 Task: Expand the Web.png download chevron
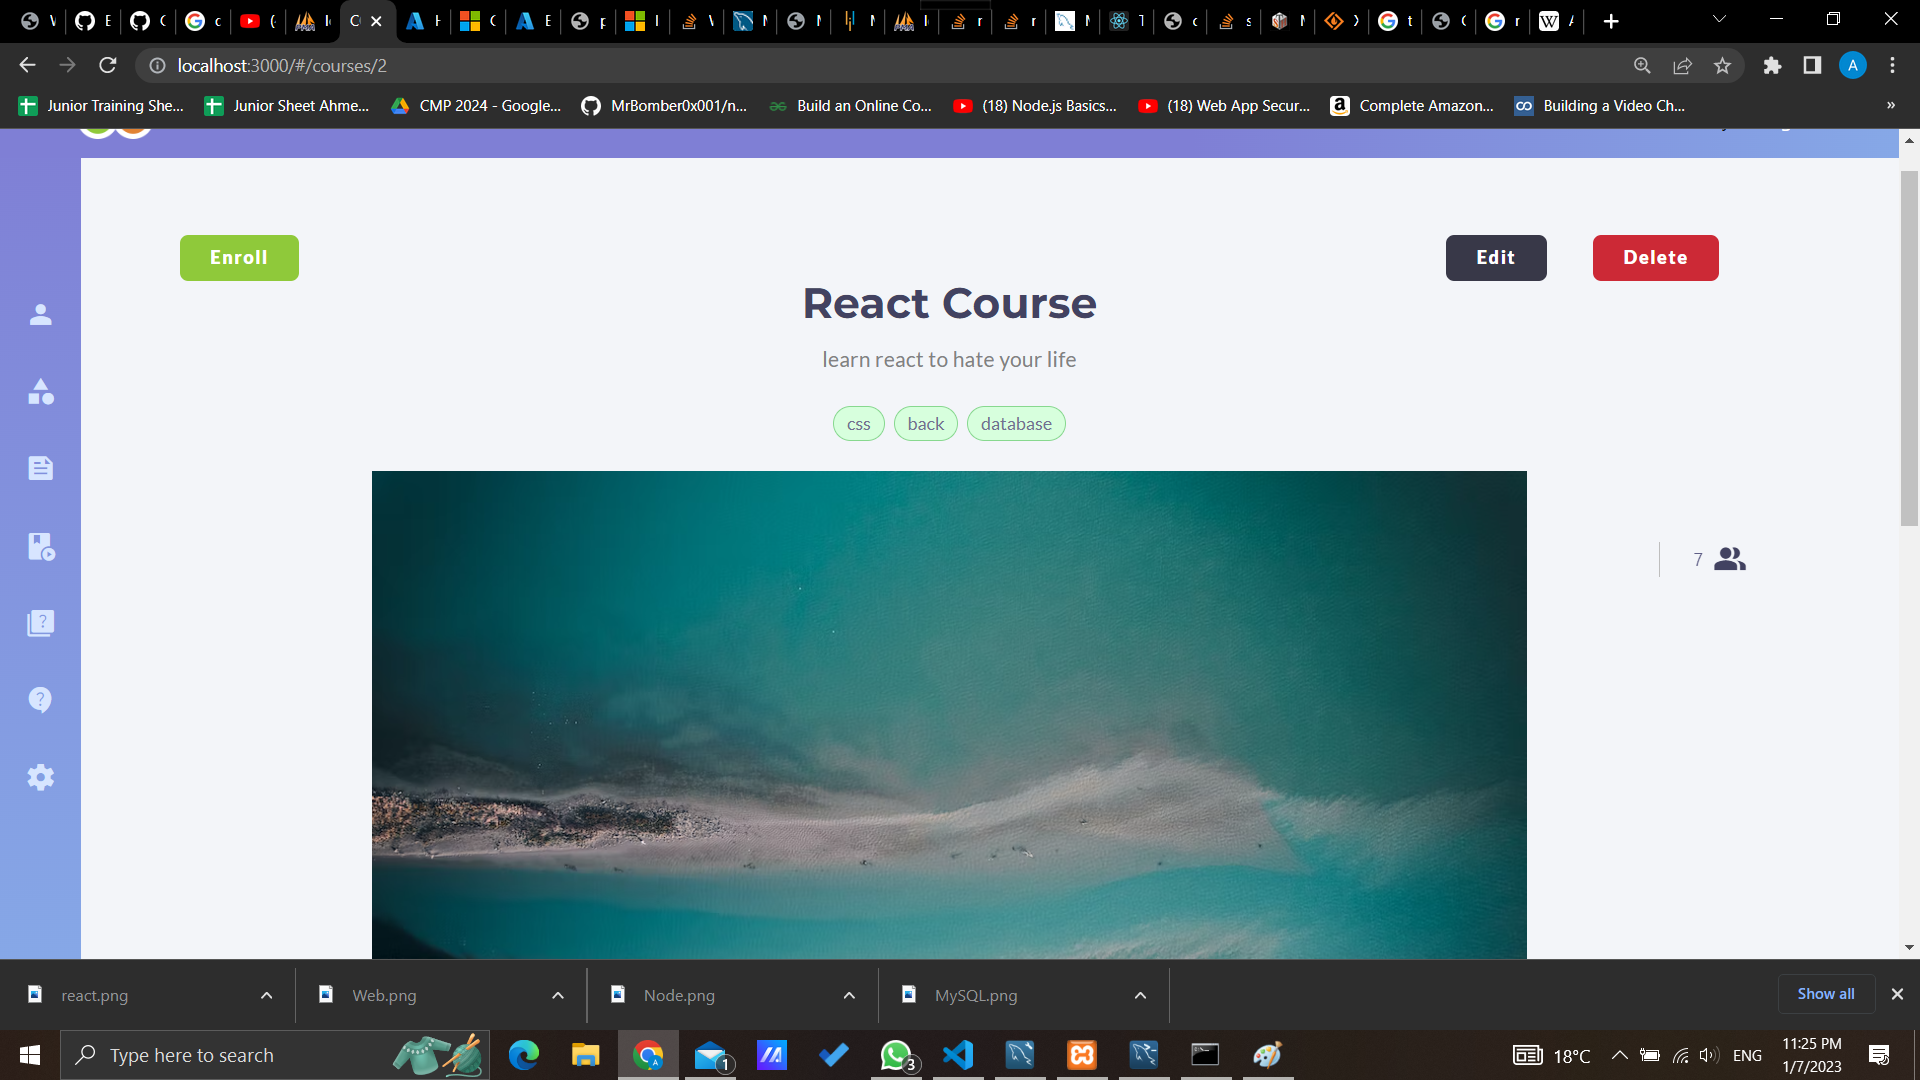point(558,995)
